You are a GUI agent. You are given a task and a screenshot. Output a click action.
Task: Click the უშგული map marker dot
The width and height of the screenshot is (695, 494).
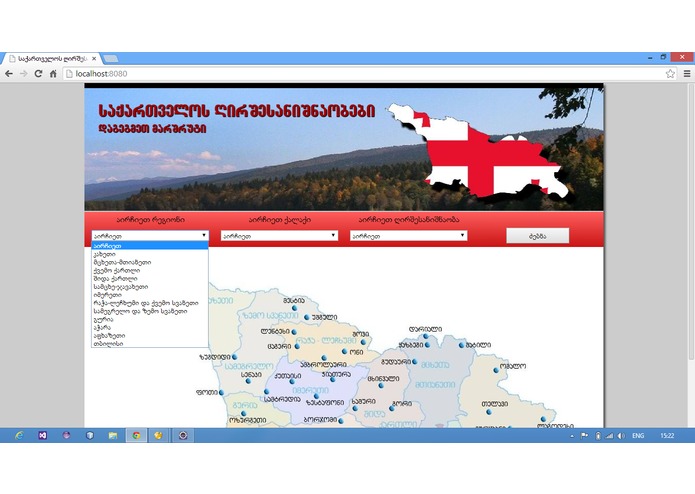307,317
